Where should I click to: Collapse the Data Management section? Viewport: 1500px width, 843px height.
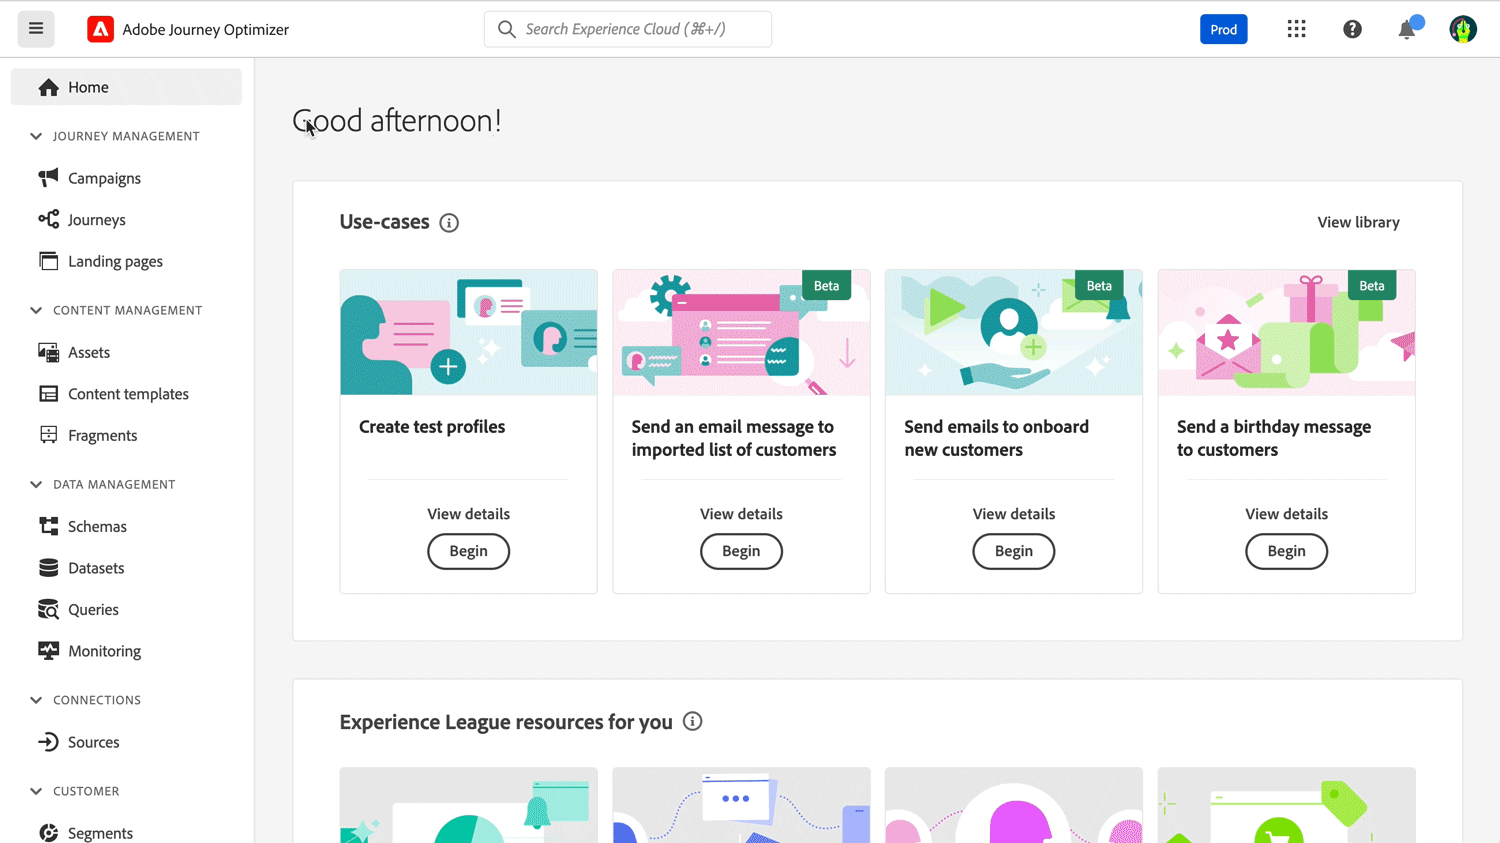[x=36, y=484]
